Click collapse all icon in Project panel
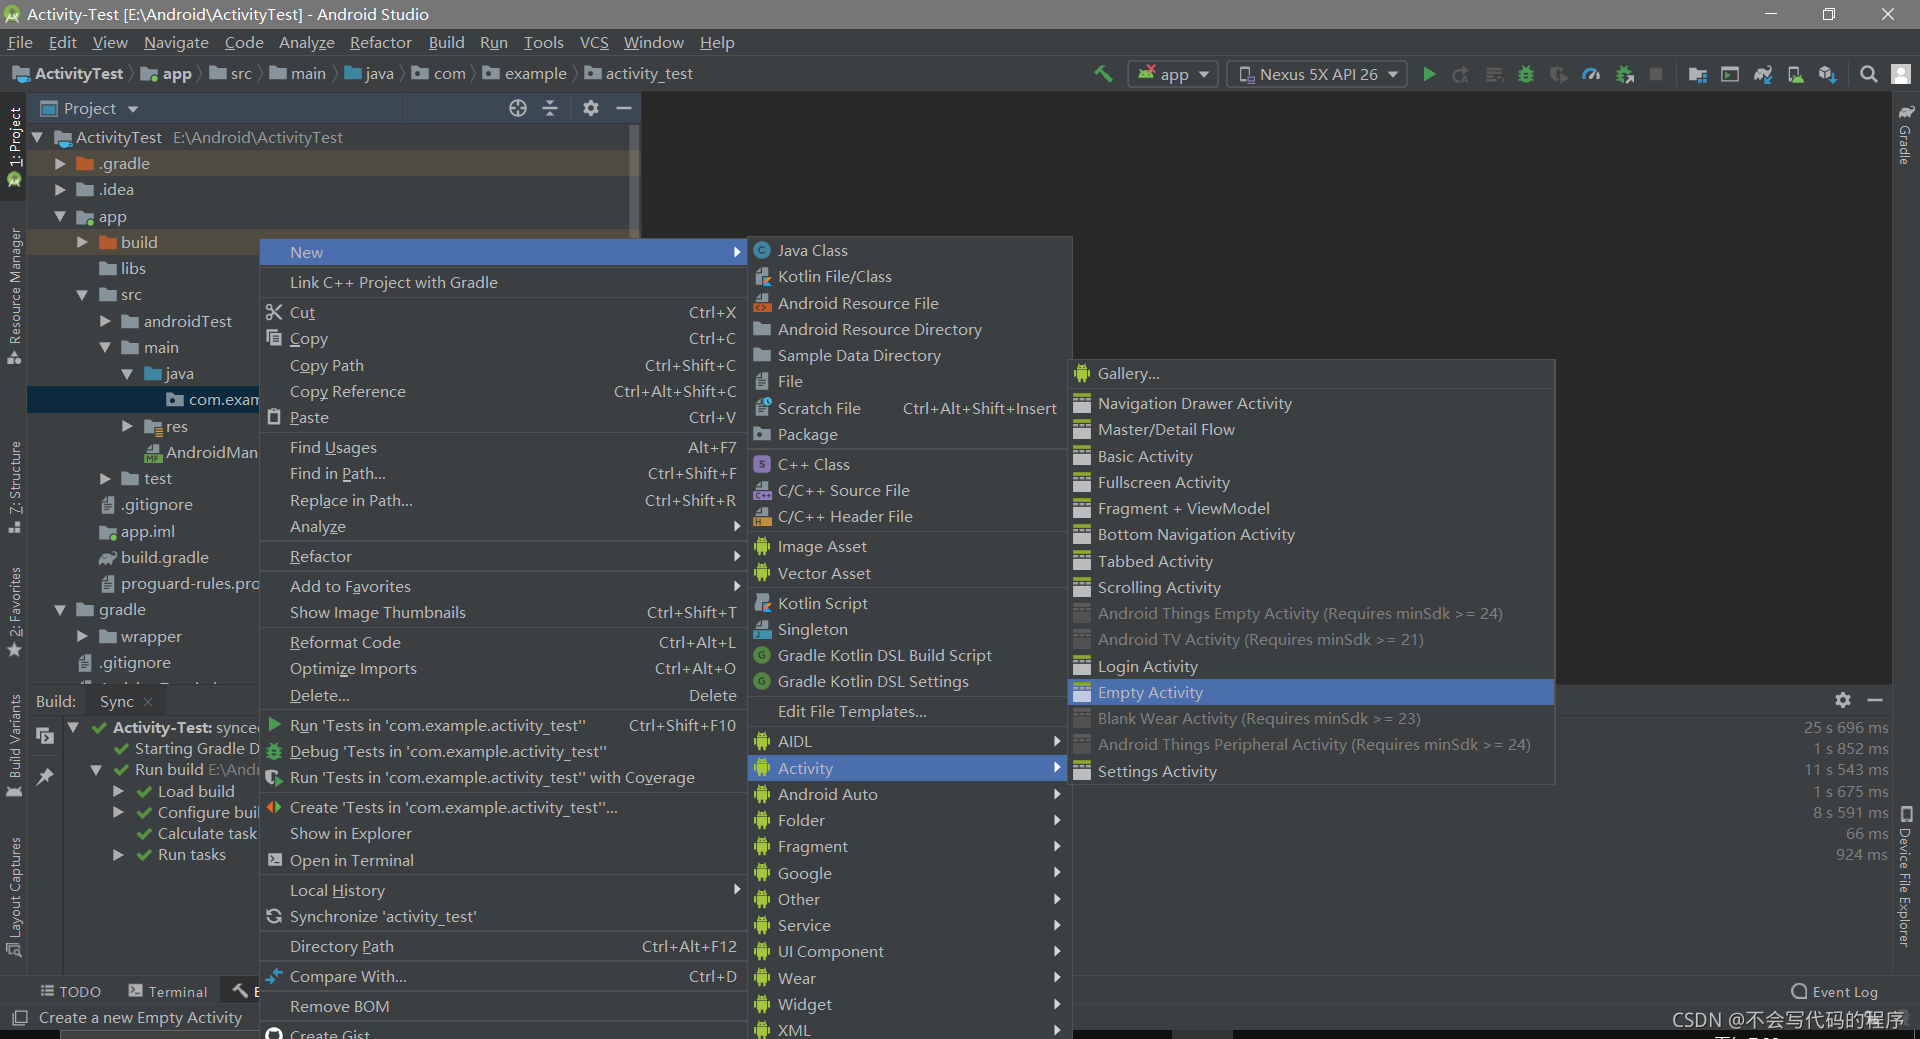 pos(550,108)
